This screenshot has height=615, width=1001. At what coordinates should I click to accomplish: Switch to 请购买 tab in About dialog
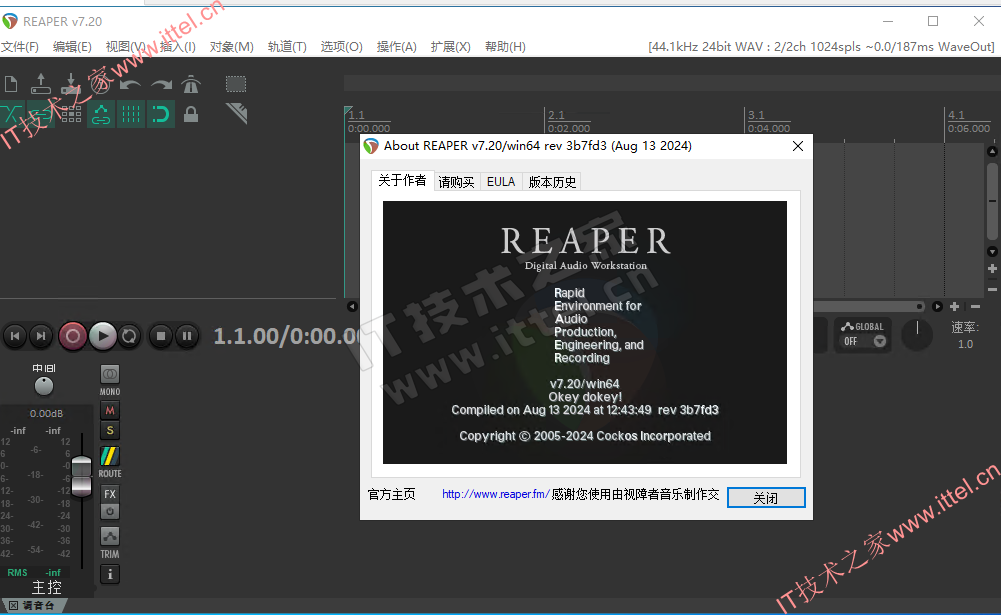click(x=456, y=182)
